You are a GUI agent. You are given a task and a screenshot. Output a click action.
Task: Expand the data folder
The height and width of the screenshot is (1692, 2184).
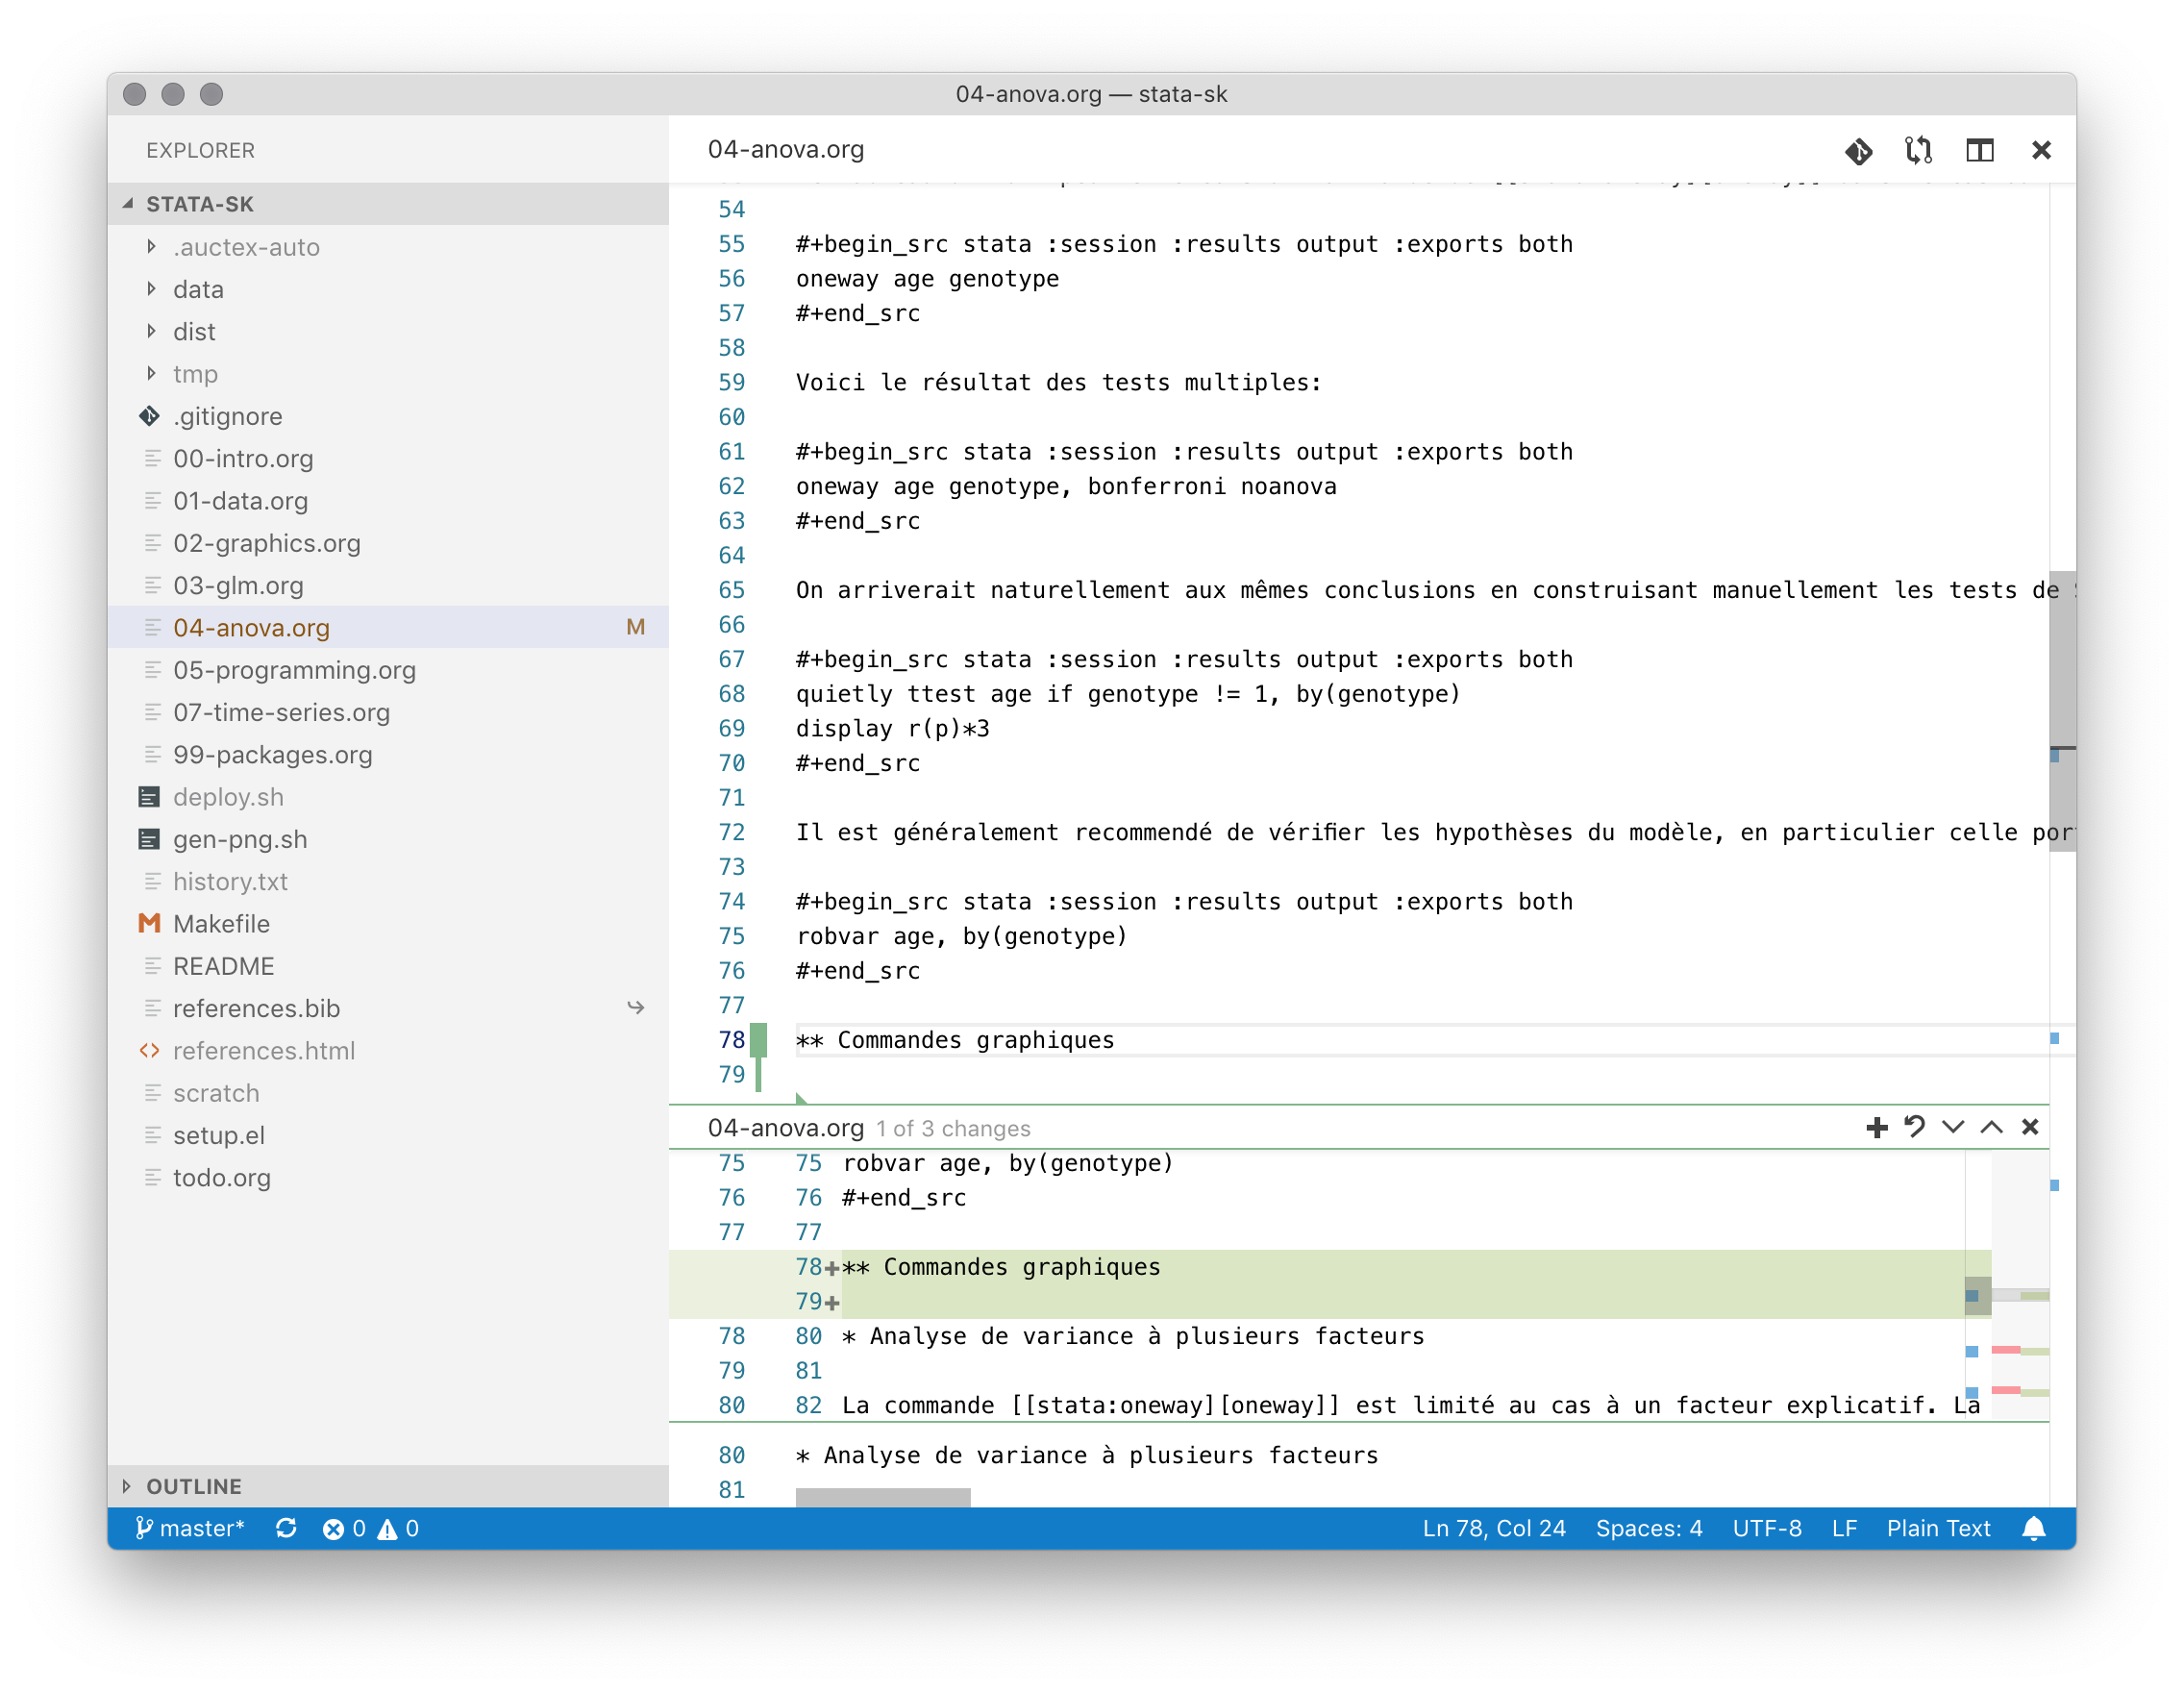click(198, 289)
